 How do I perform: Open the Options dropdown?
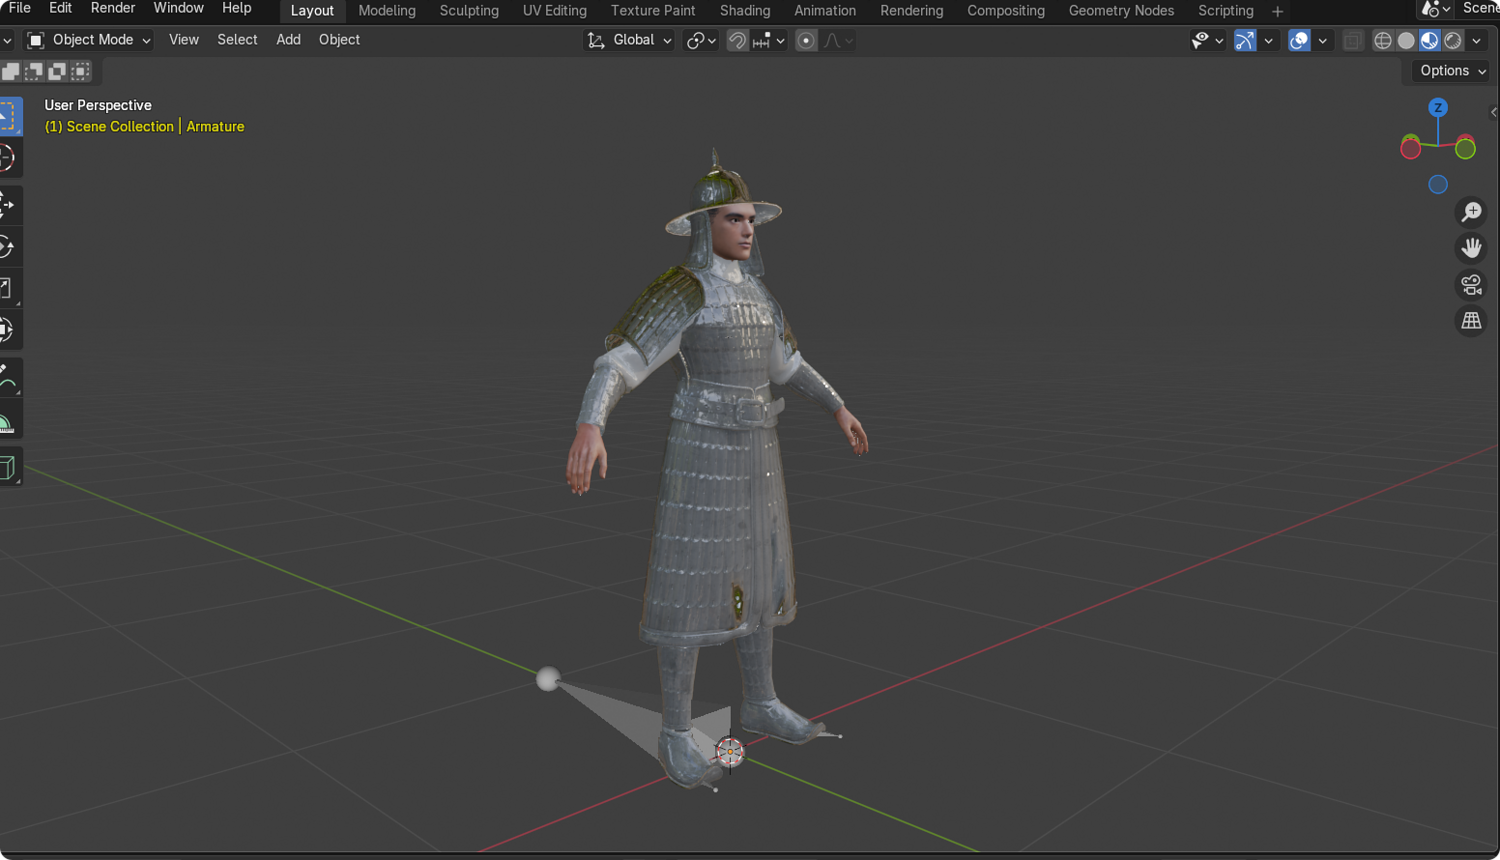[x=1453, y=71]
